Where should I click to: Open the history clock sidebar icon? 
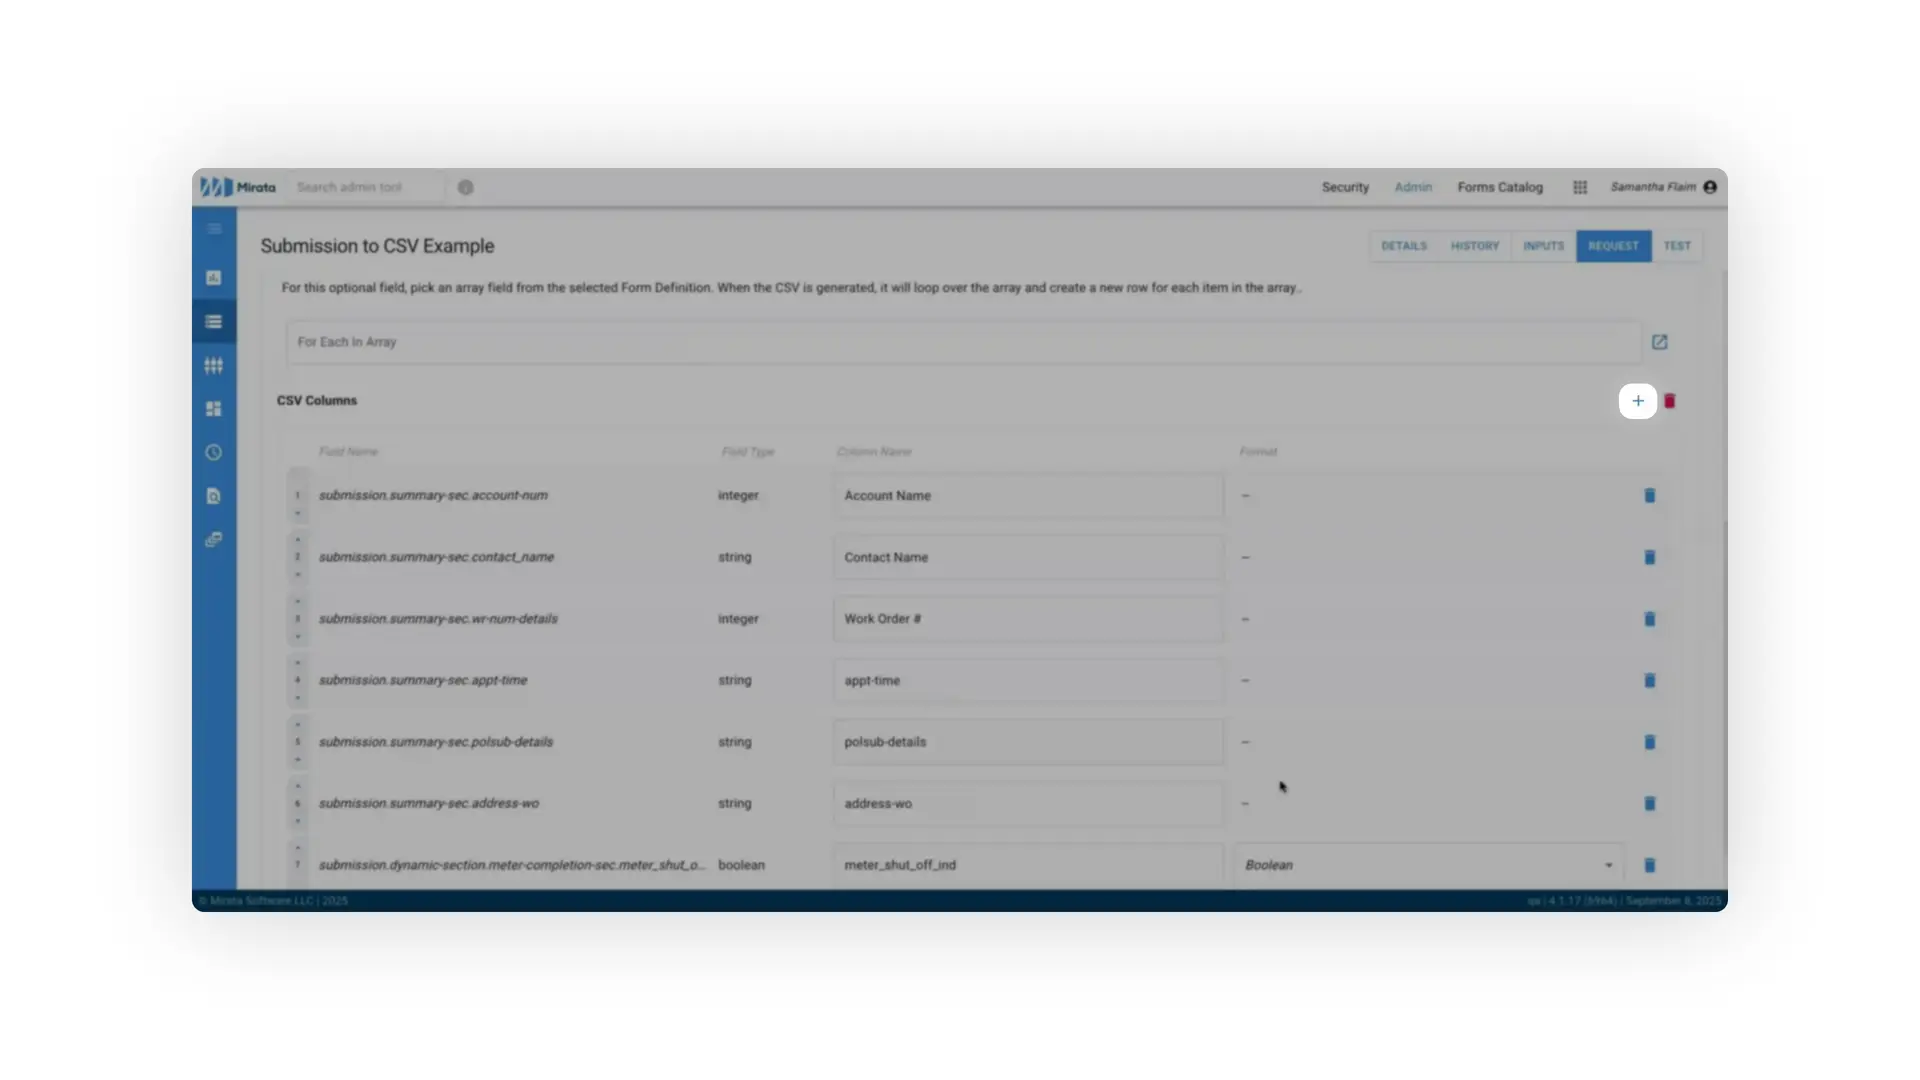point(213,452)
